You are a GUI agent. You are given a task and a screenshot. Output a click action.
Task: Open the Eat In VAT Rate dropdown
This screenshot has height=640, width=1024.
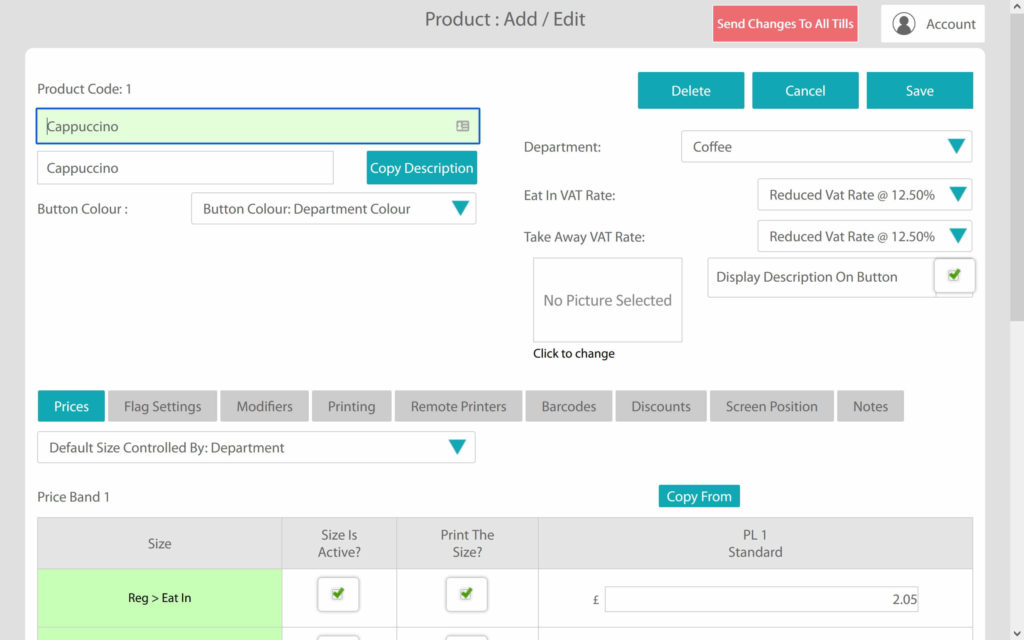click(x=864, y=195)
